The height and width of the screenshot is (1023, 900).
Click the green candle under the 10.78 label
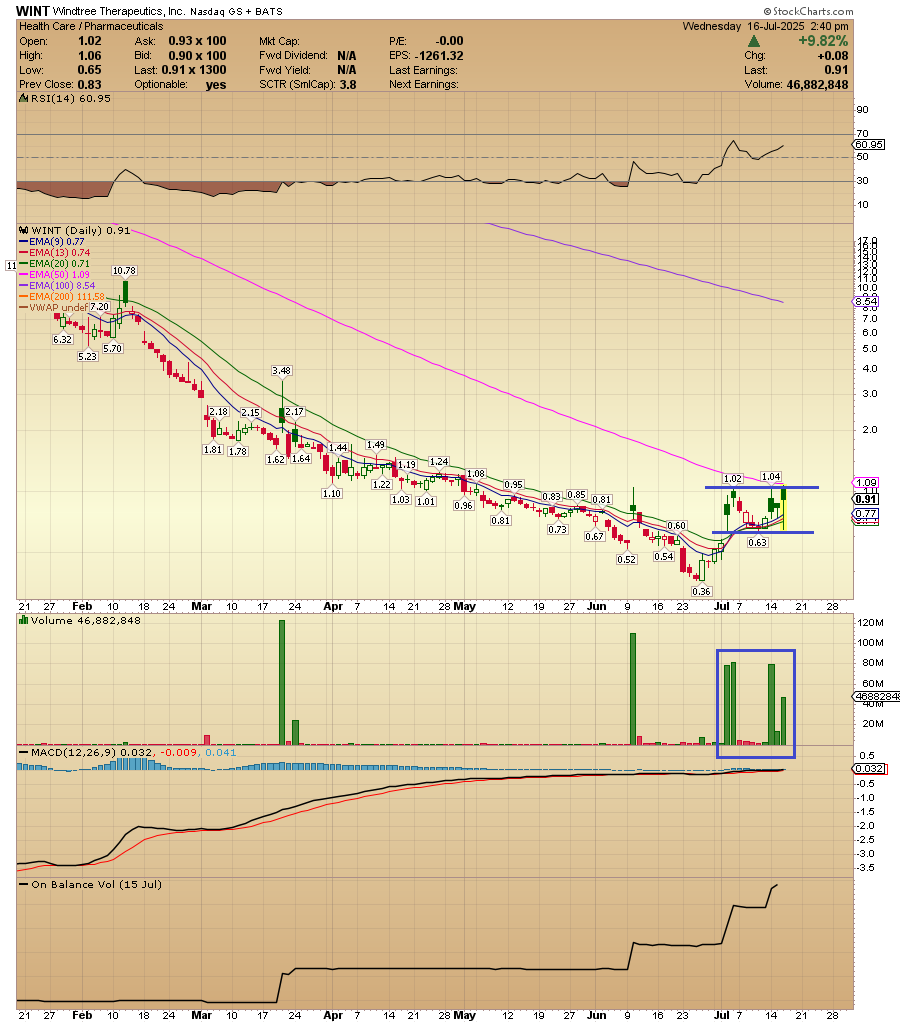[125, 292]
